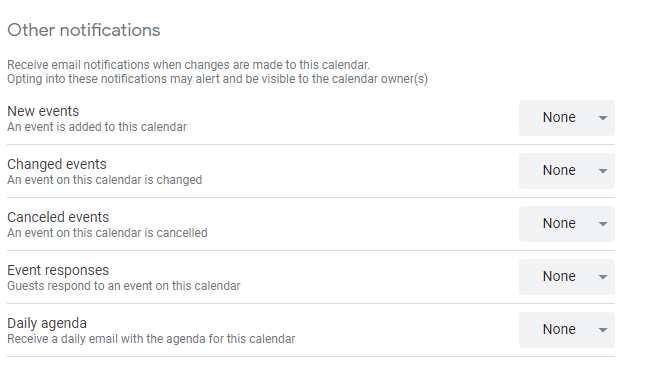This screenshot has width=645, height=384.
Task: Open the New events notification dropdown
Action: (x=566, y=118)
